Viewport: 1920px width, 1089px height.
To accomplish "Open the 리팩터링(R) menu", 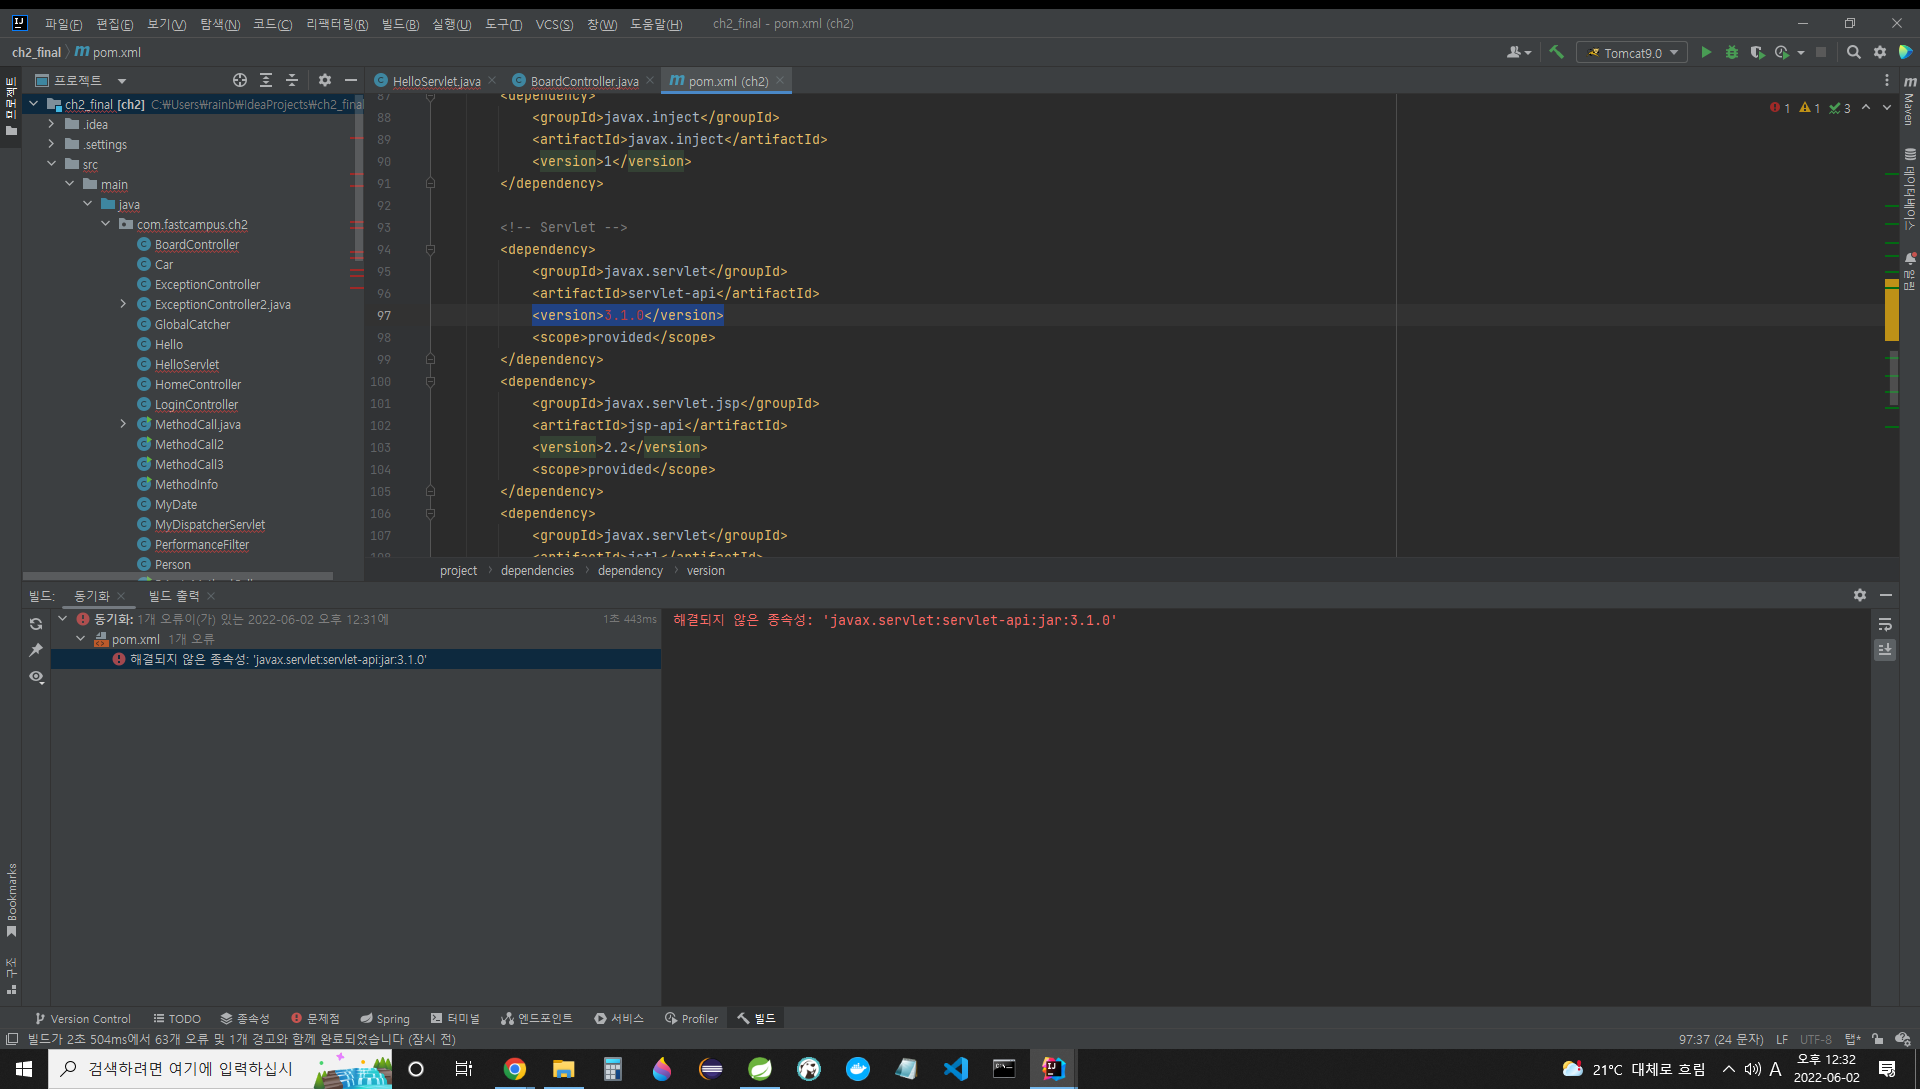I will (336, 24).
